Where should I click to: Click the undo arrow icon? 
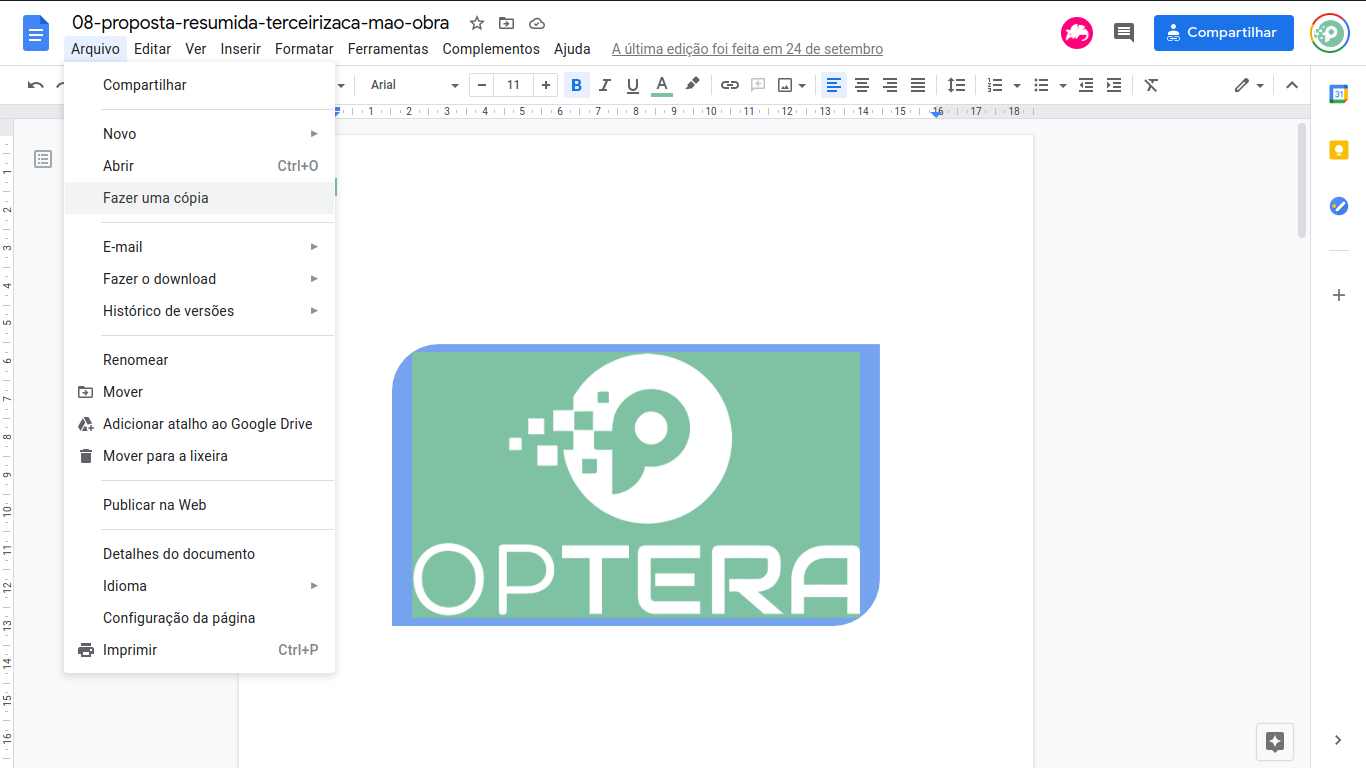pyautogui.click(x=36, y=85)
